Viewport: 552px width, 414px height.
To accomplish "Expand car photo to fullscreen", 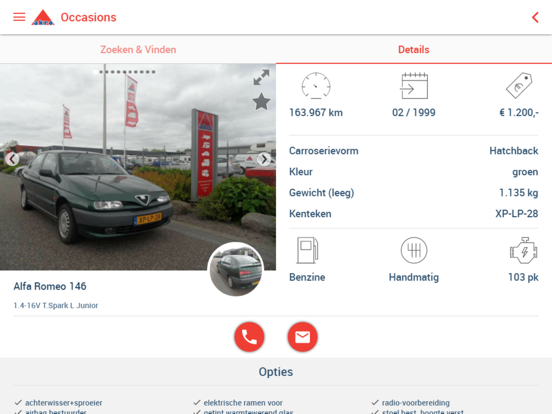I will [x=262, y=77].
